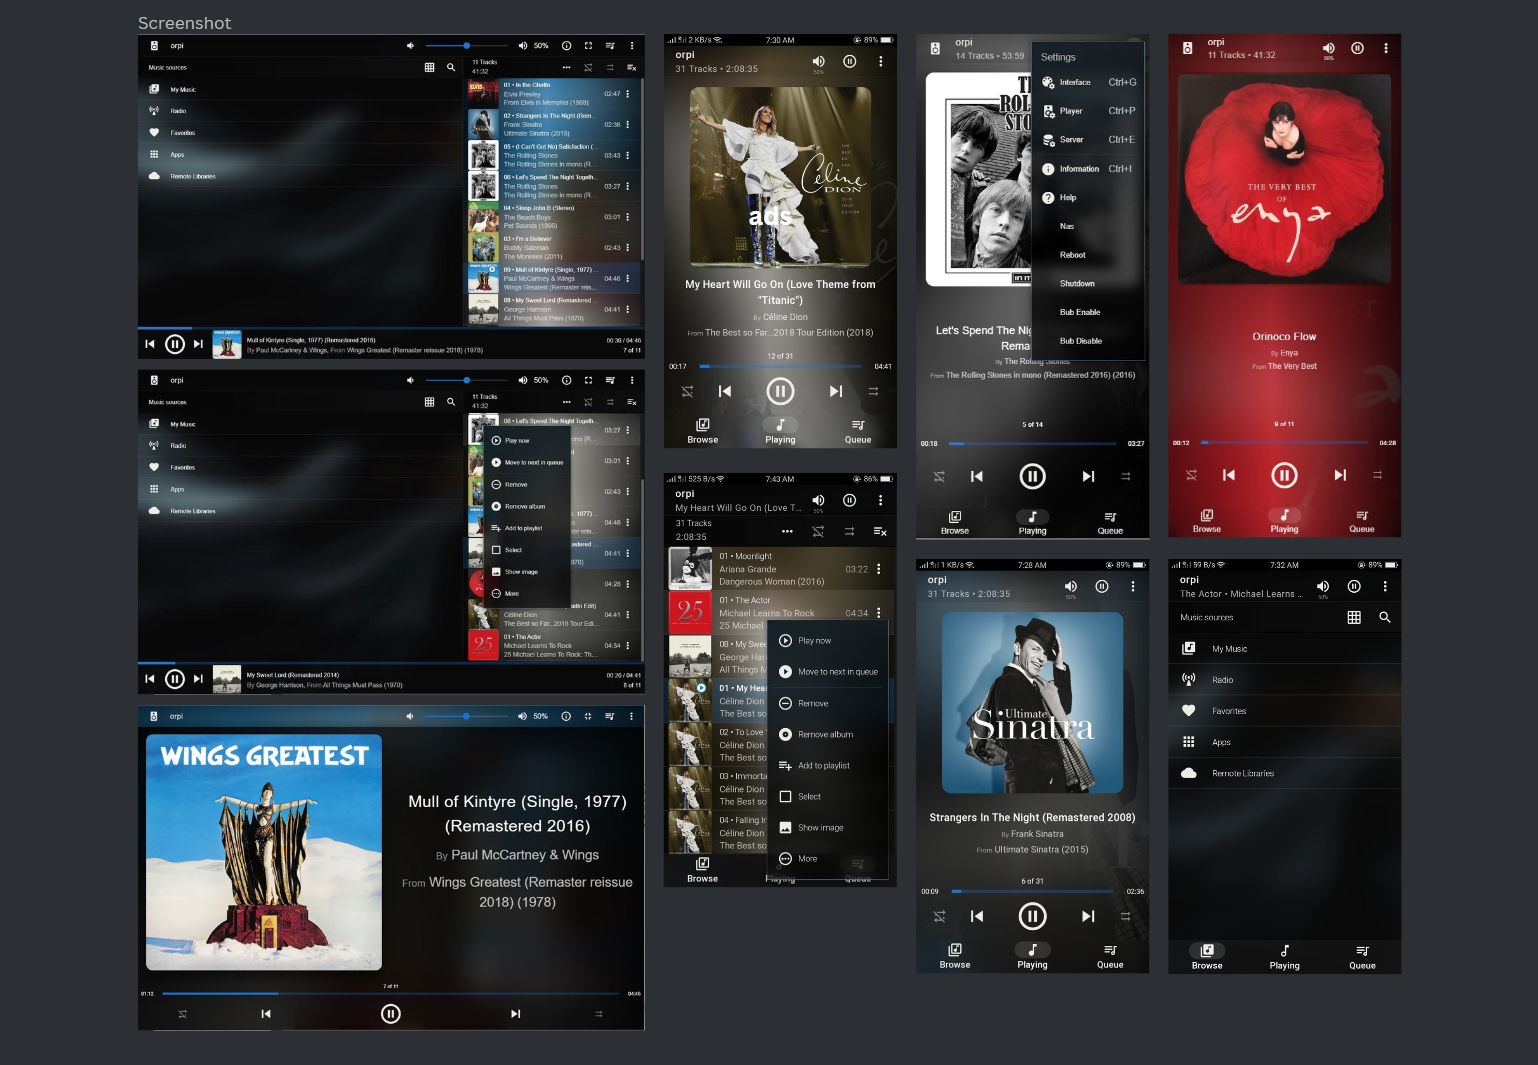Image resolution: width=1538 pixels, height=1065 pixels.
Task: Seek in the Orinoco Flow progress bar
Action: [x=1284, y=442]
